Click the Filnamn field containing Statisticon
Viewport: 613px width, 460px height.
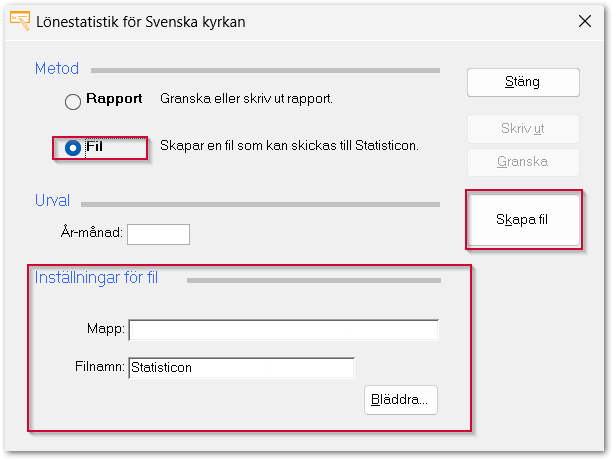tap(242, 368)
